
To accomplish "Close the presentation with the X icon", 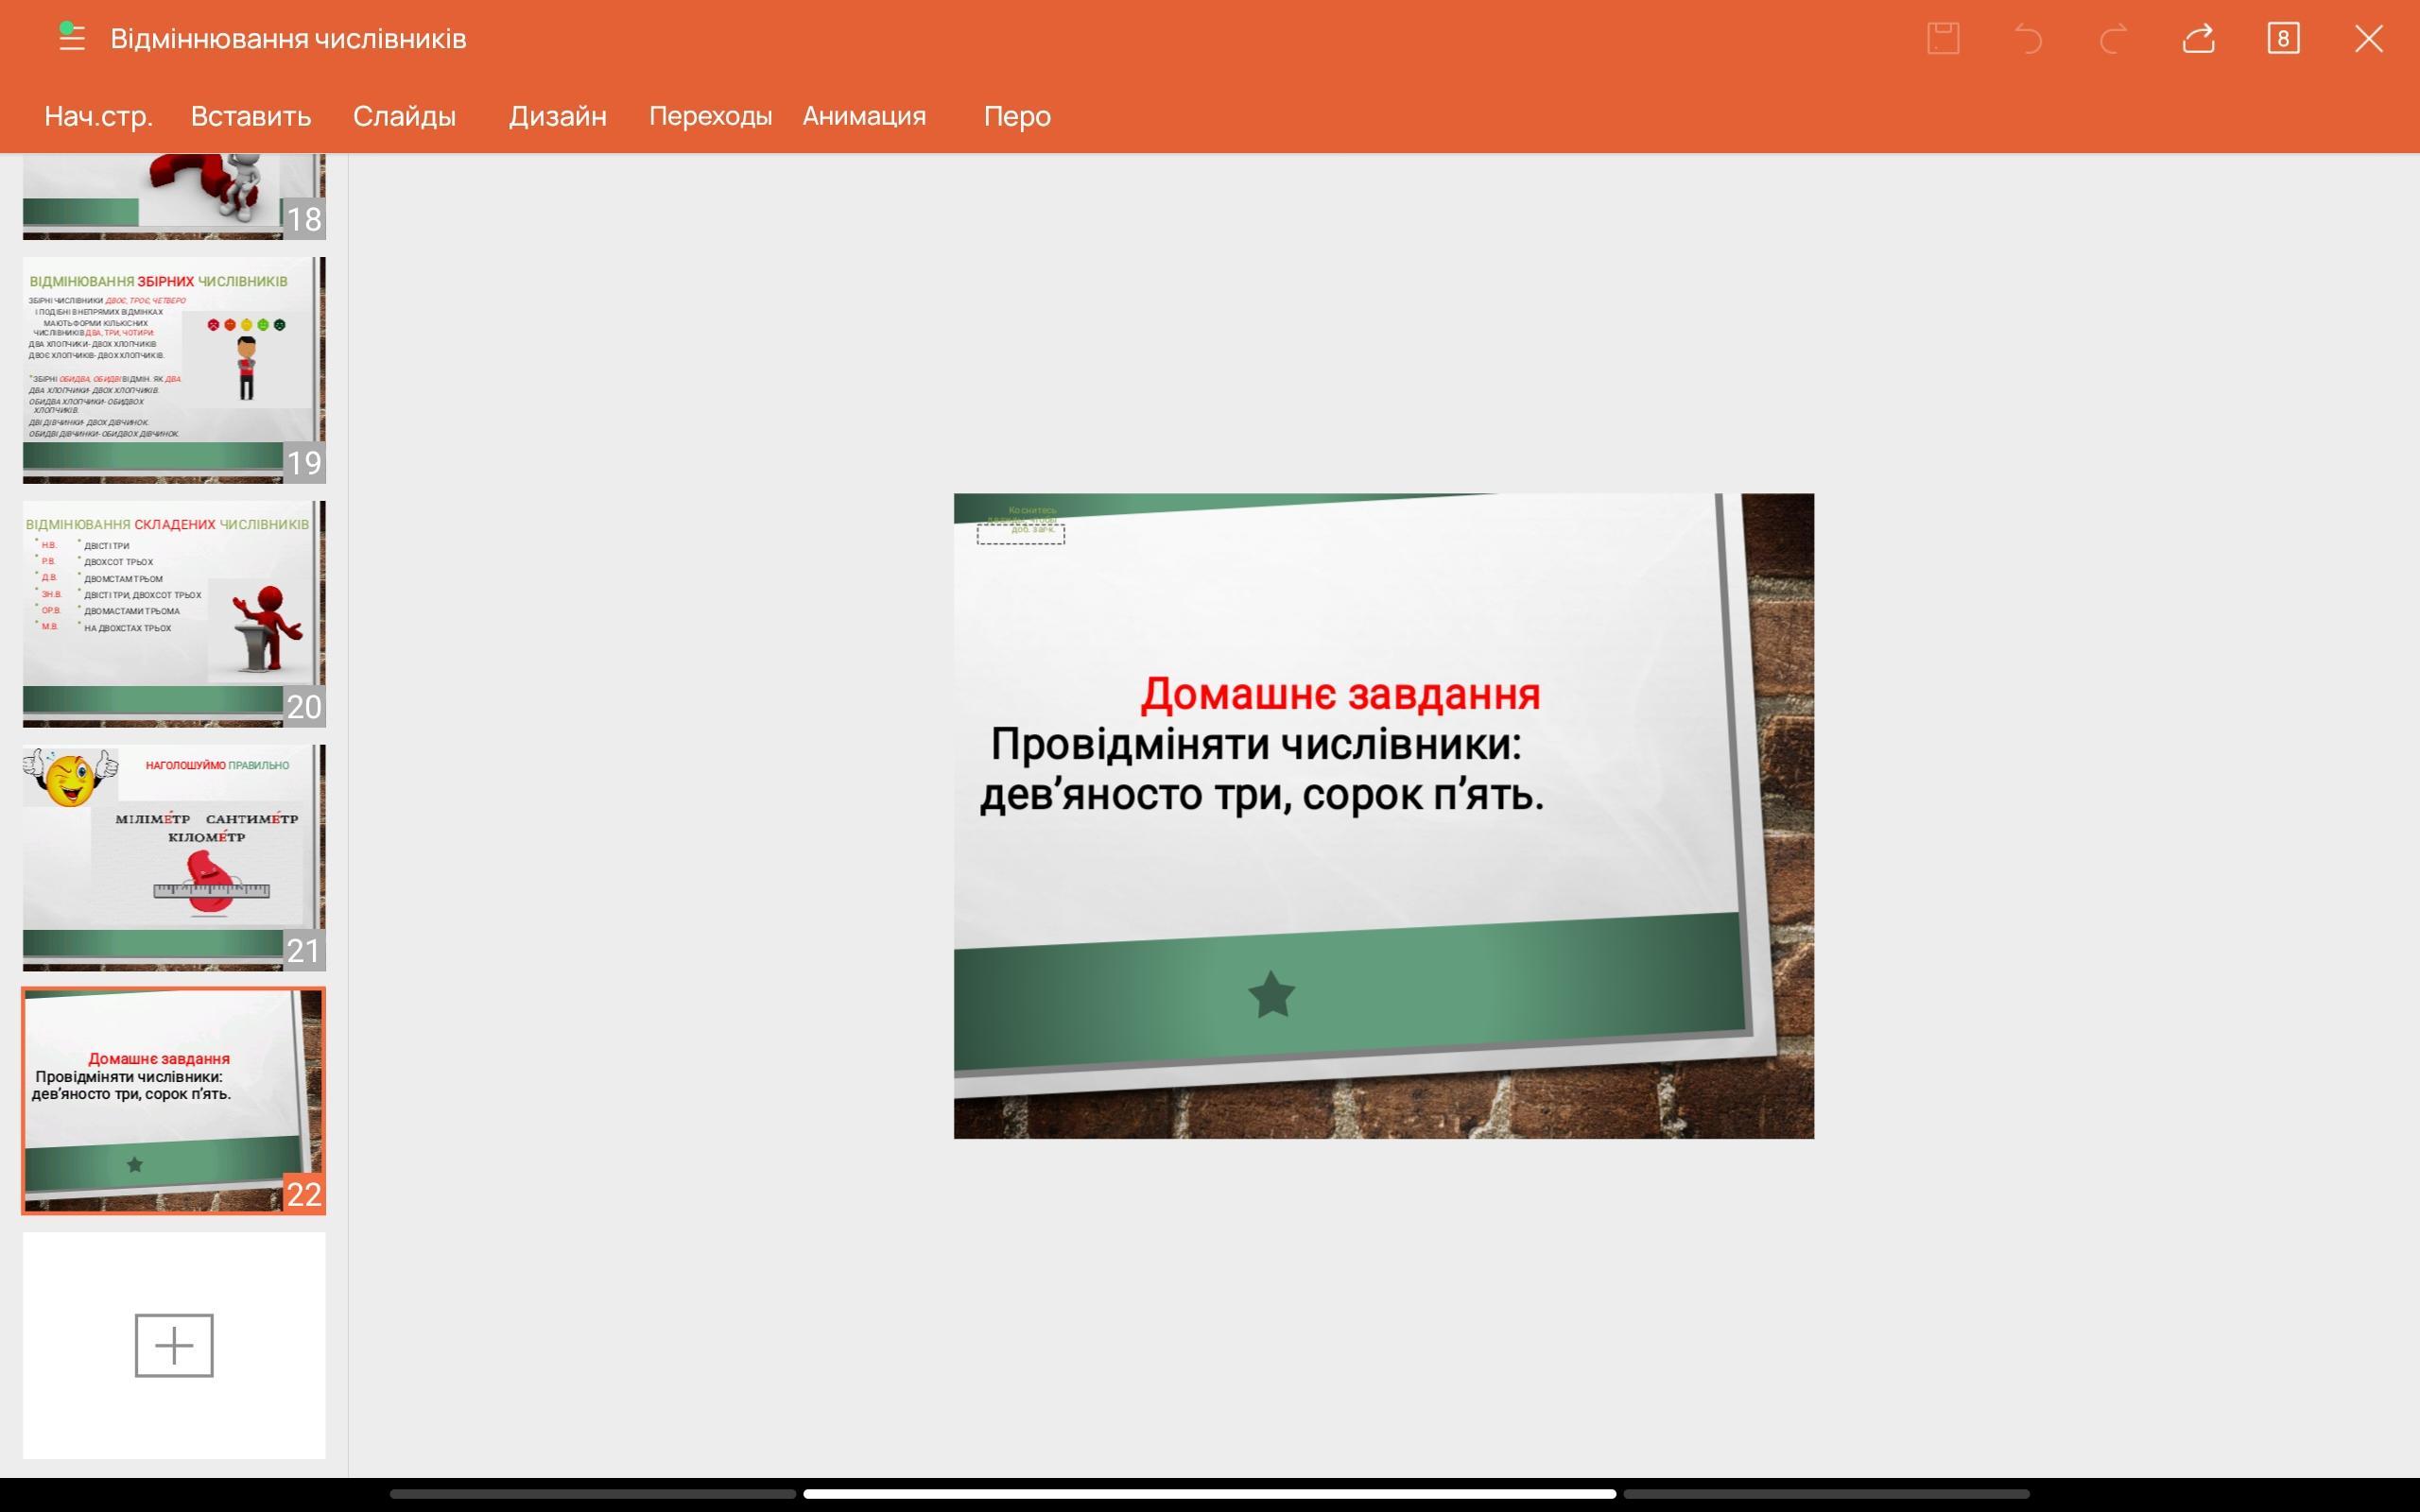I will (x=2368, y=39).
